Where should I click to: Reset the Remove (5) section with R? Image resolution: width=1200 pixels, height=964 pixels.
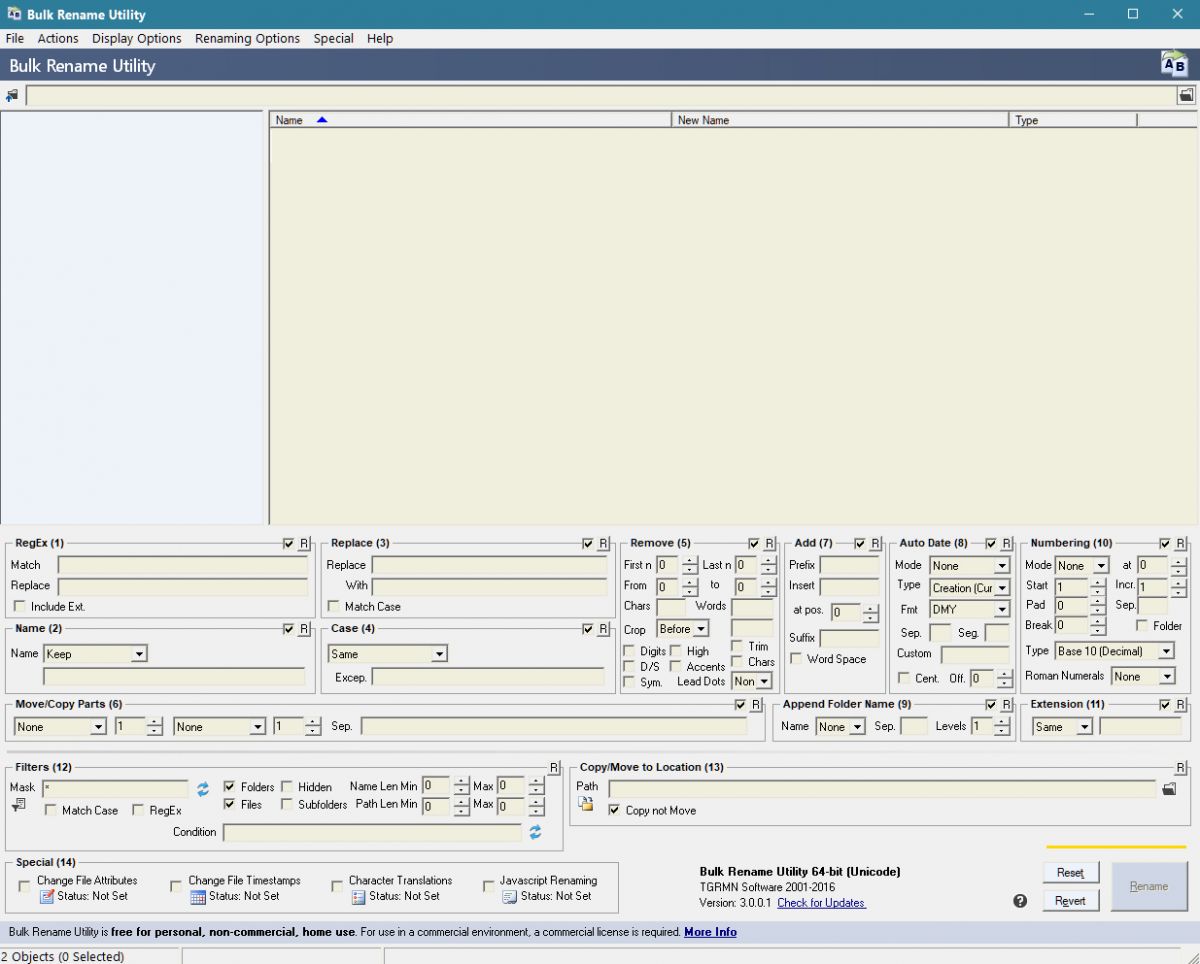[x=769, y=543]
